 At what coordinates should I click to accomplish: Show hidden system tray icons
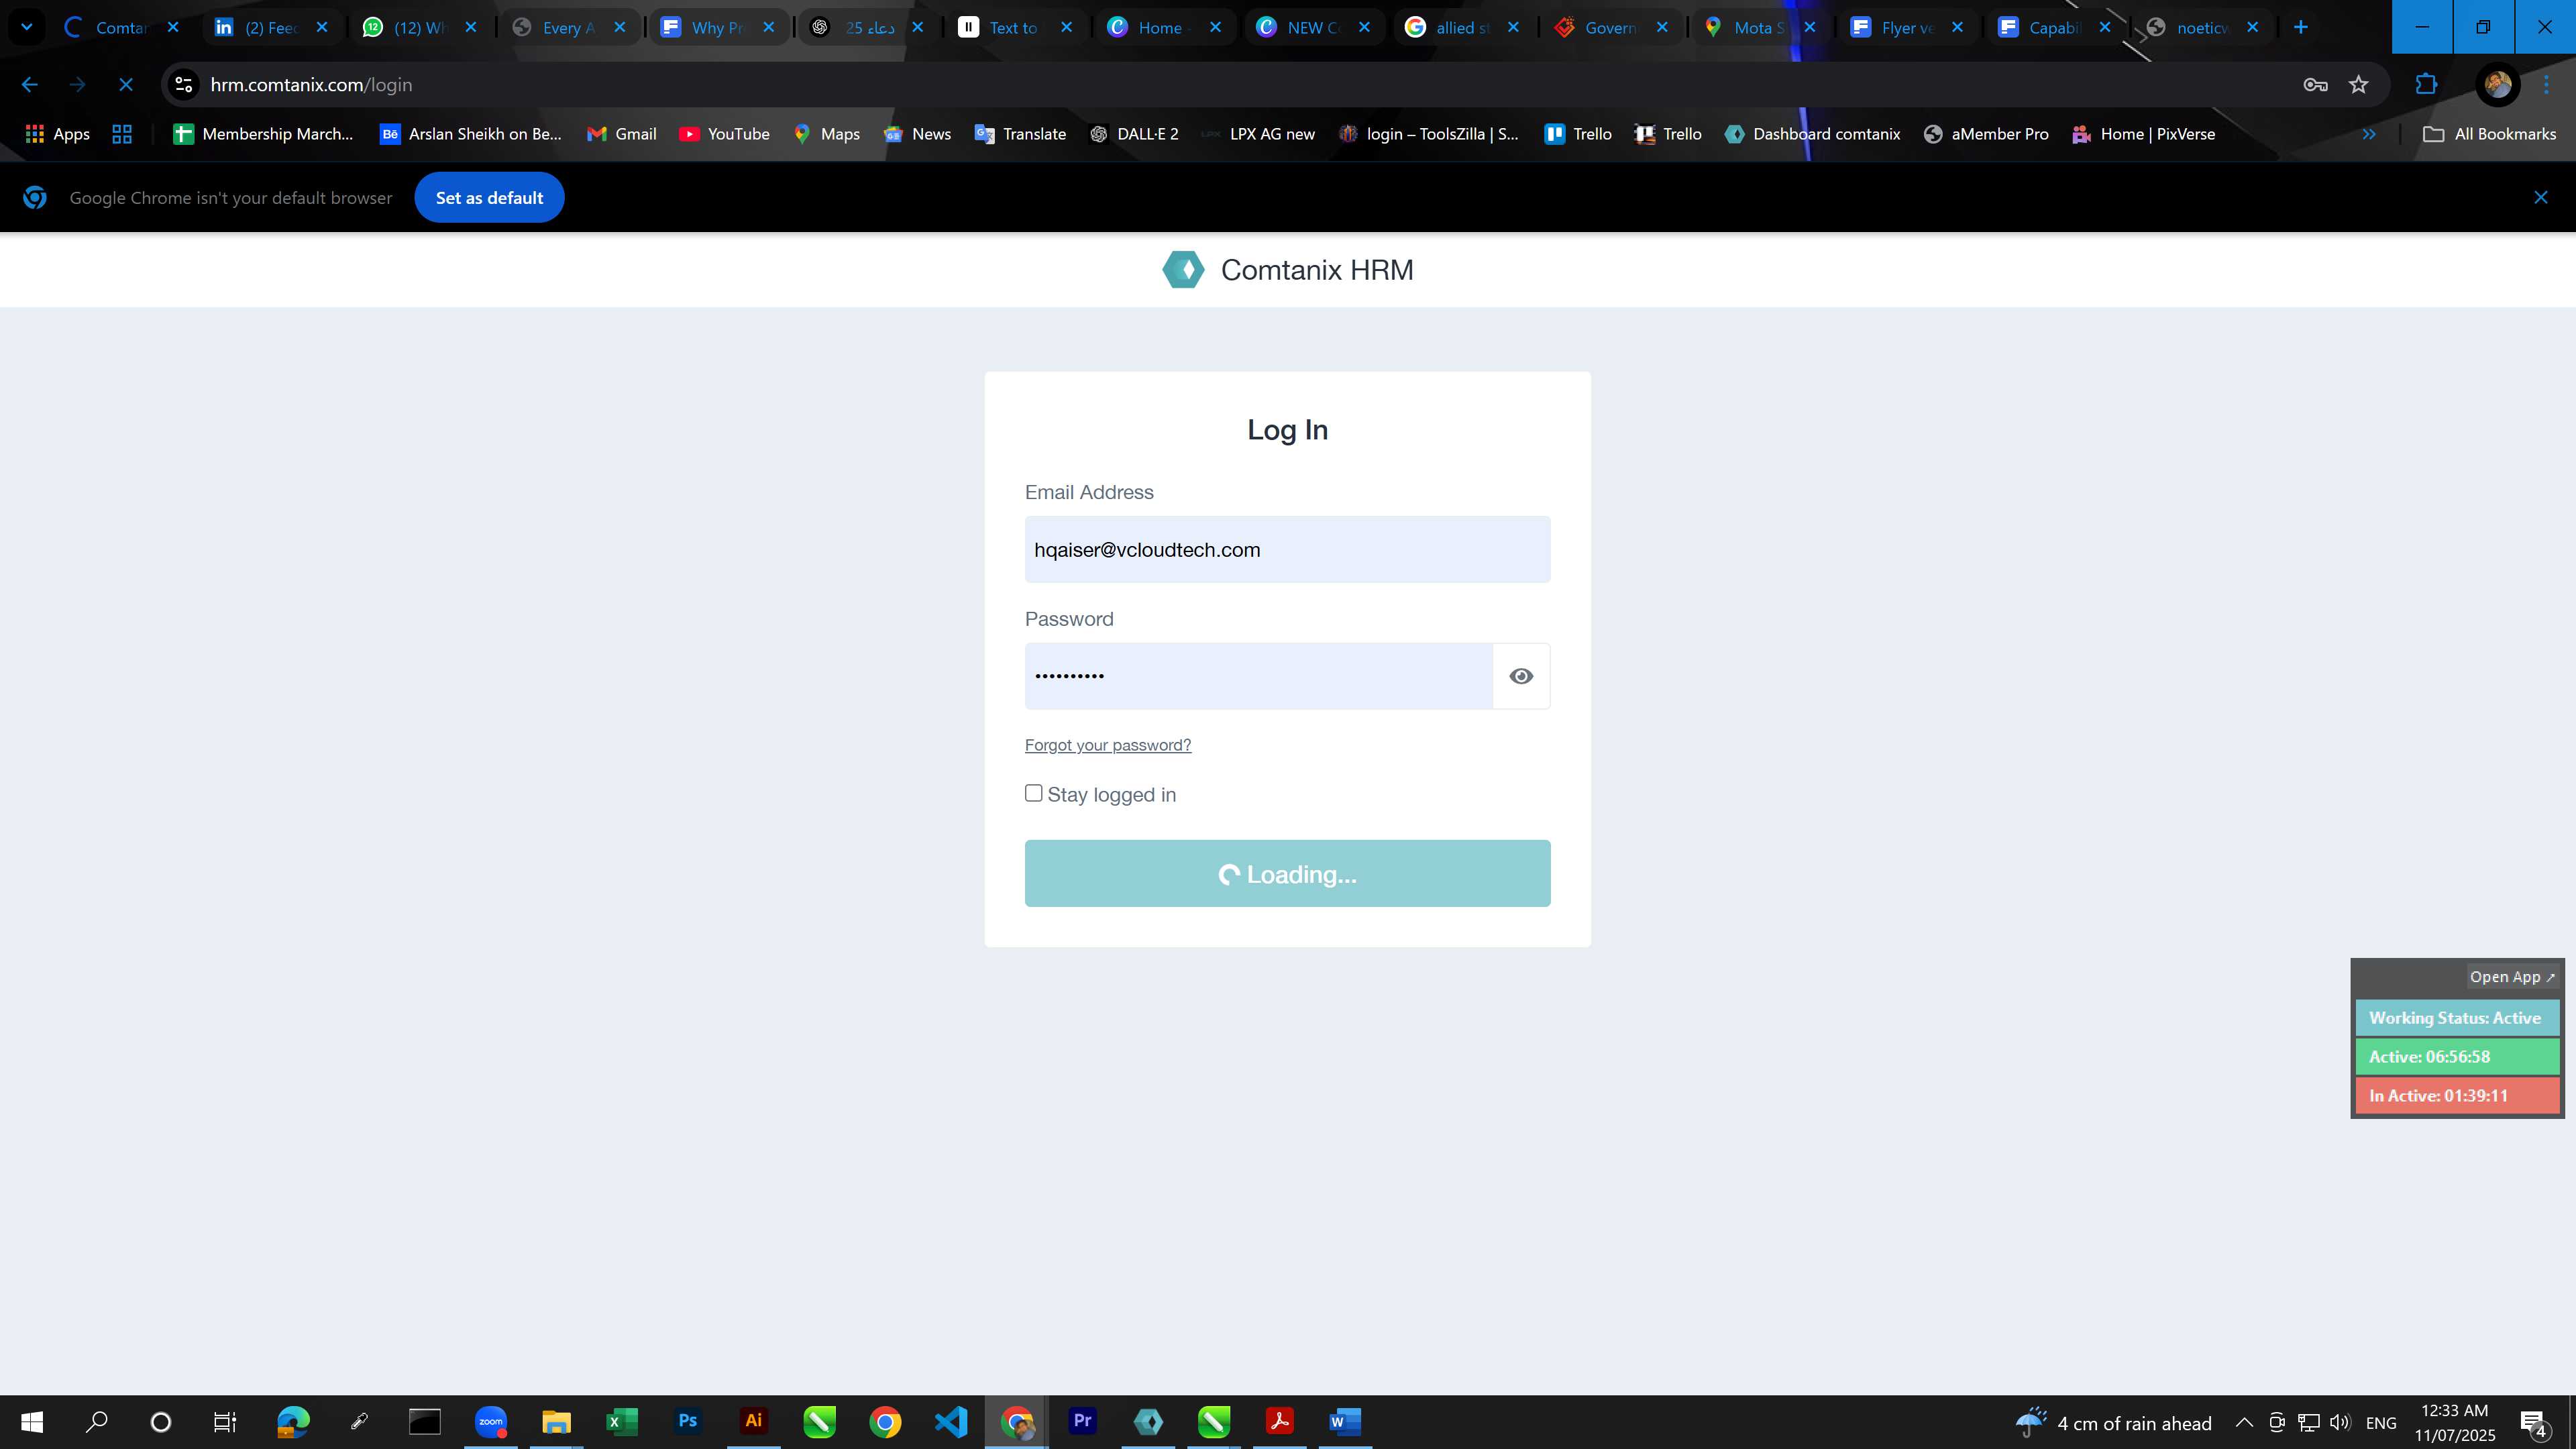(x=2244, y=1423)
